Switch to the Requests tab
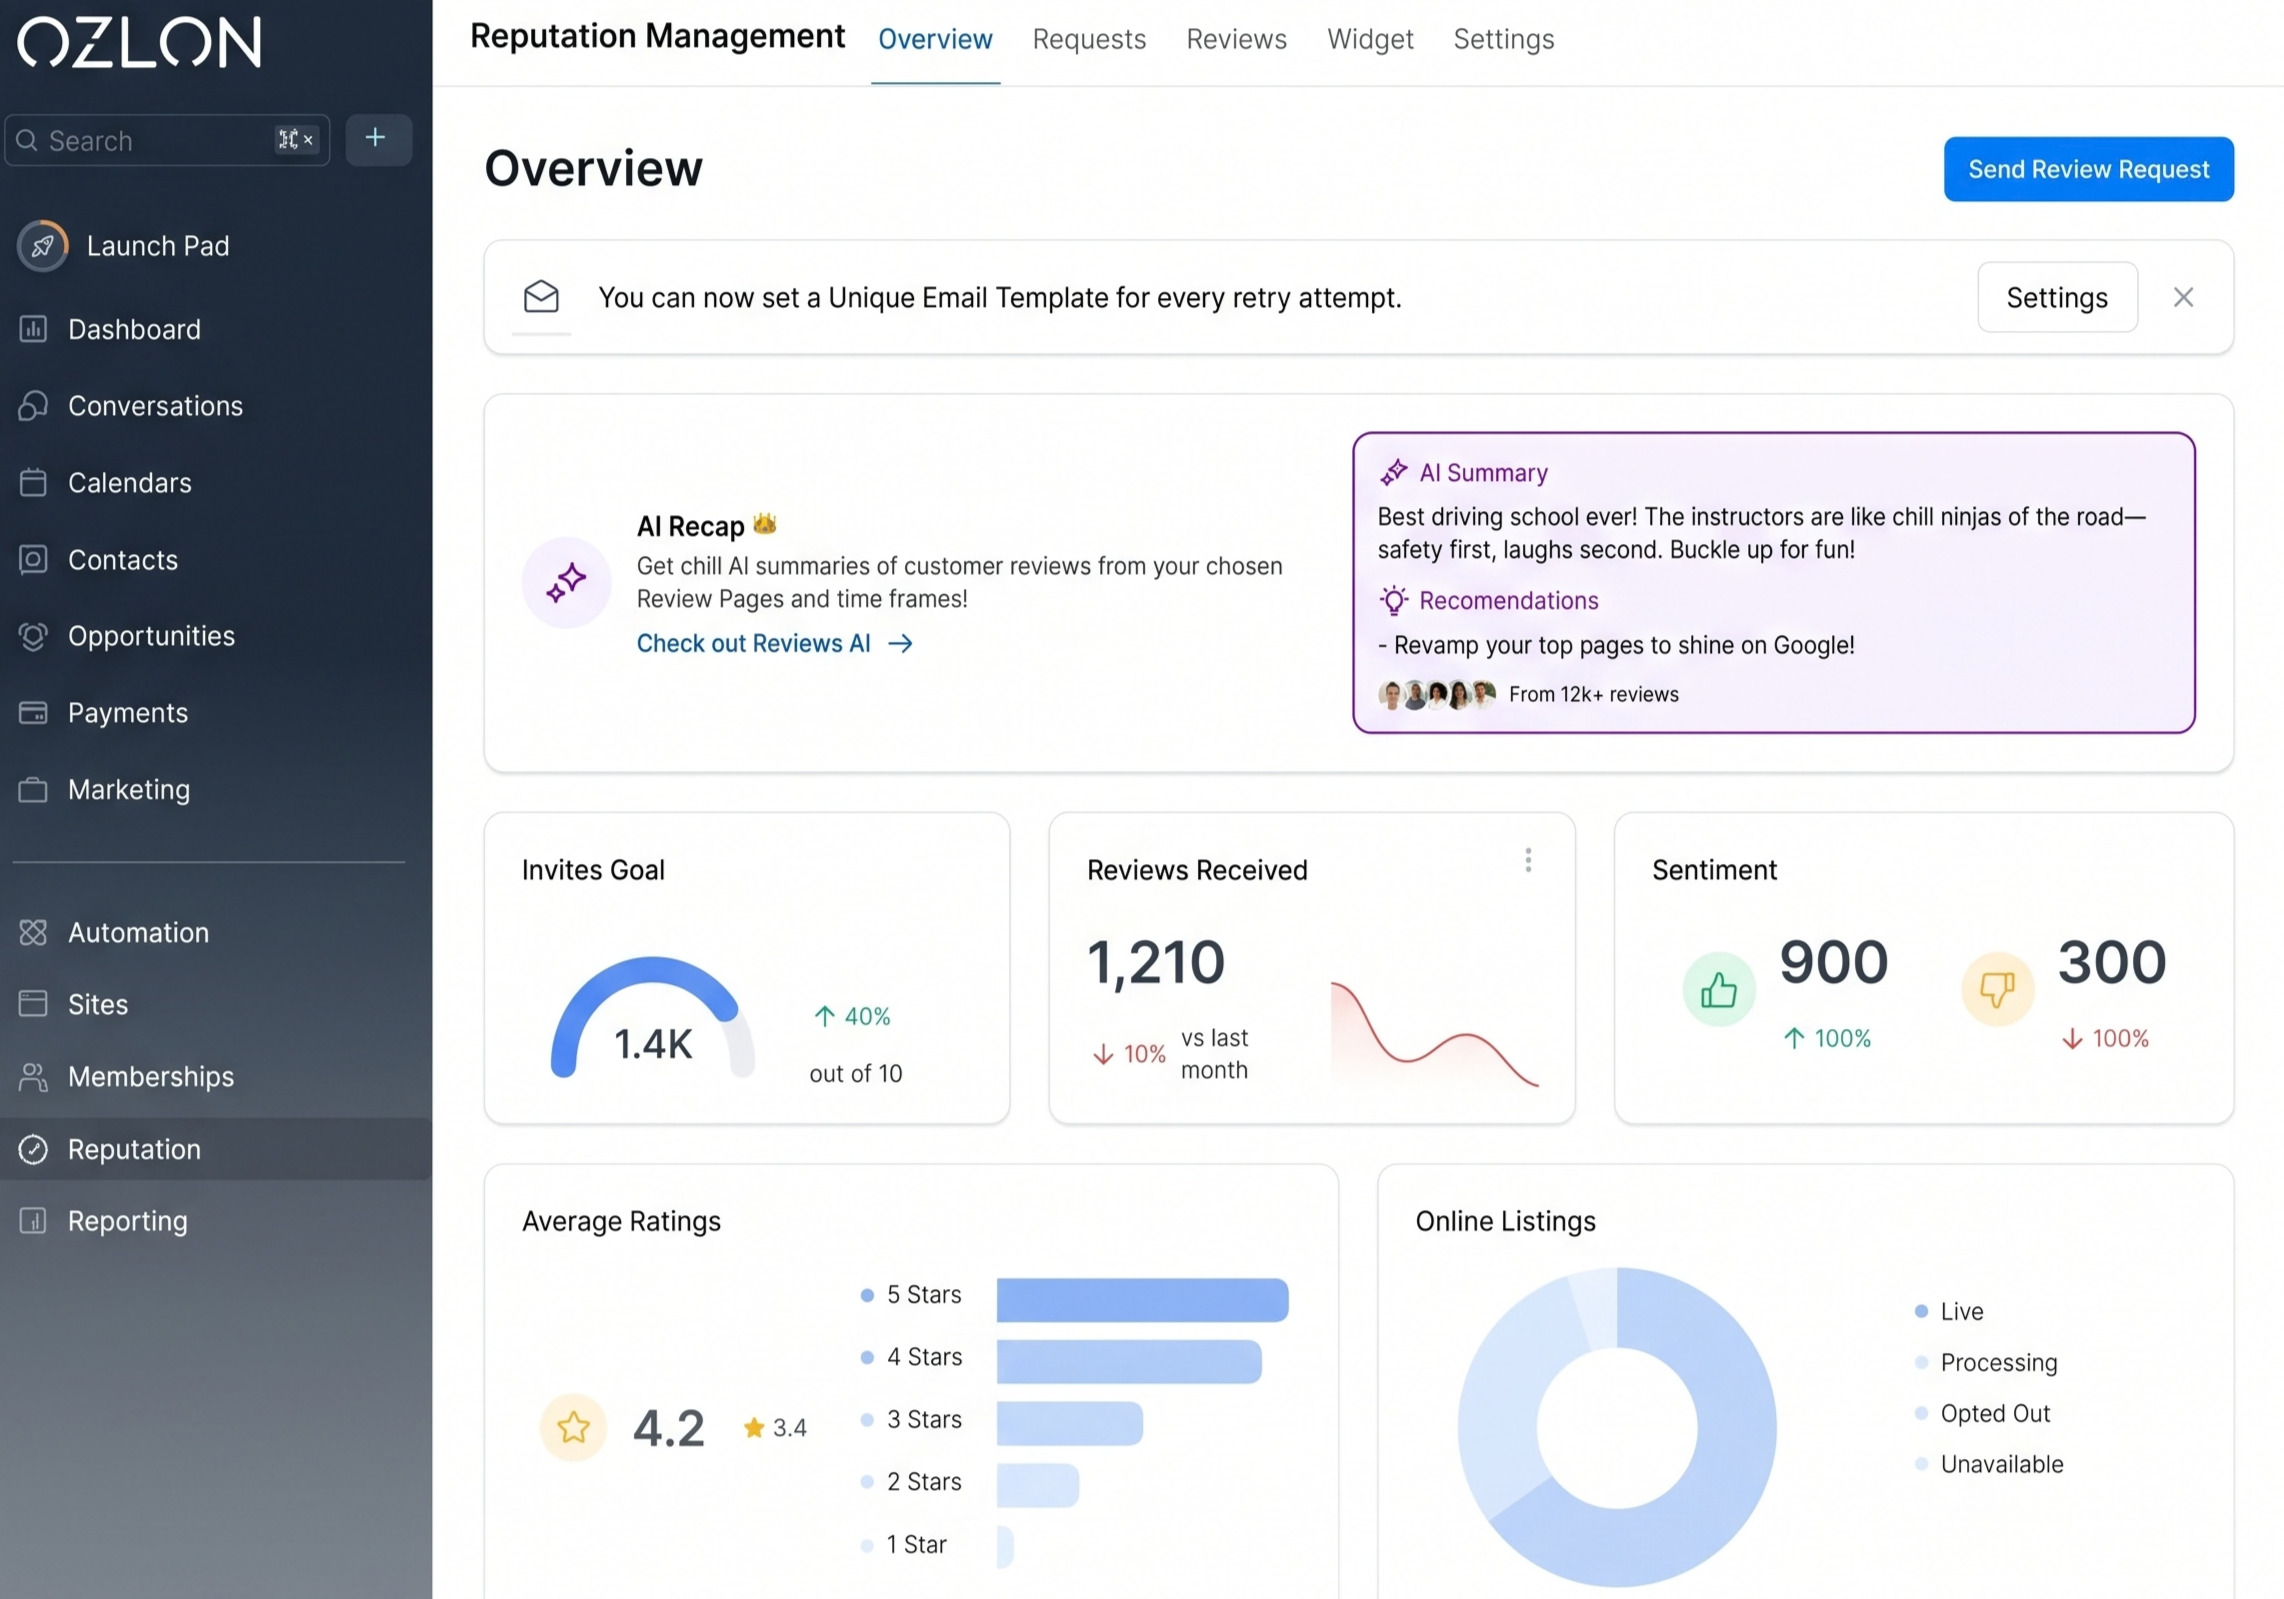Image resolution: width=2284 pixels, height=1599 pixels. point(1089,40)
